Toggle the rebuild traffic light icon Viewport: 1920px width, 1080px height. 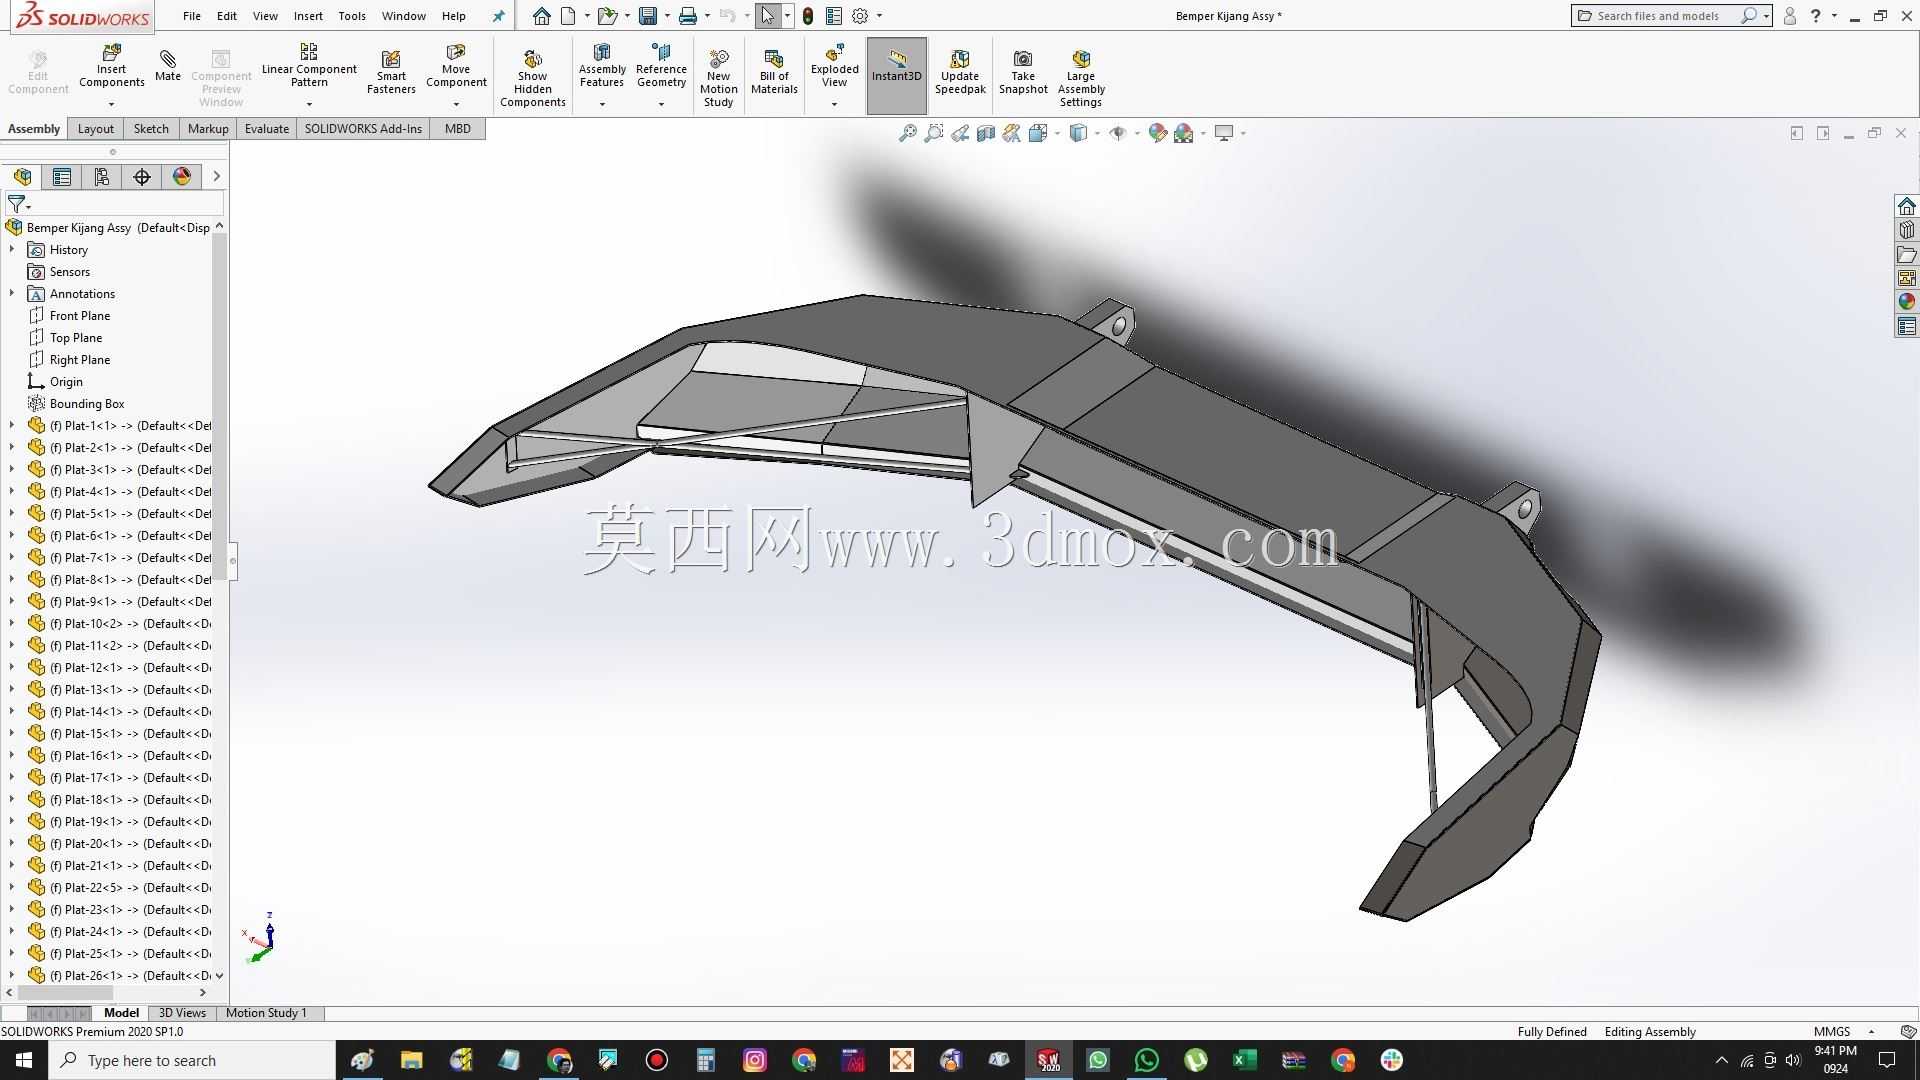[x=808, y=16]
